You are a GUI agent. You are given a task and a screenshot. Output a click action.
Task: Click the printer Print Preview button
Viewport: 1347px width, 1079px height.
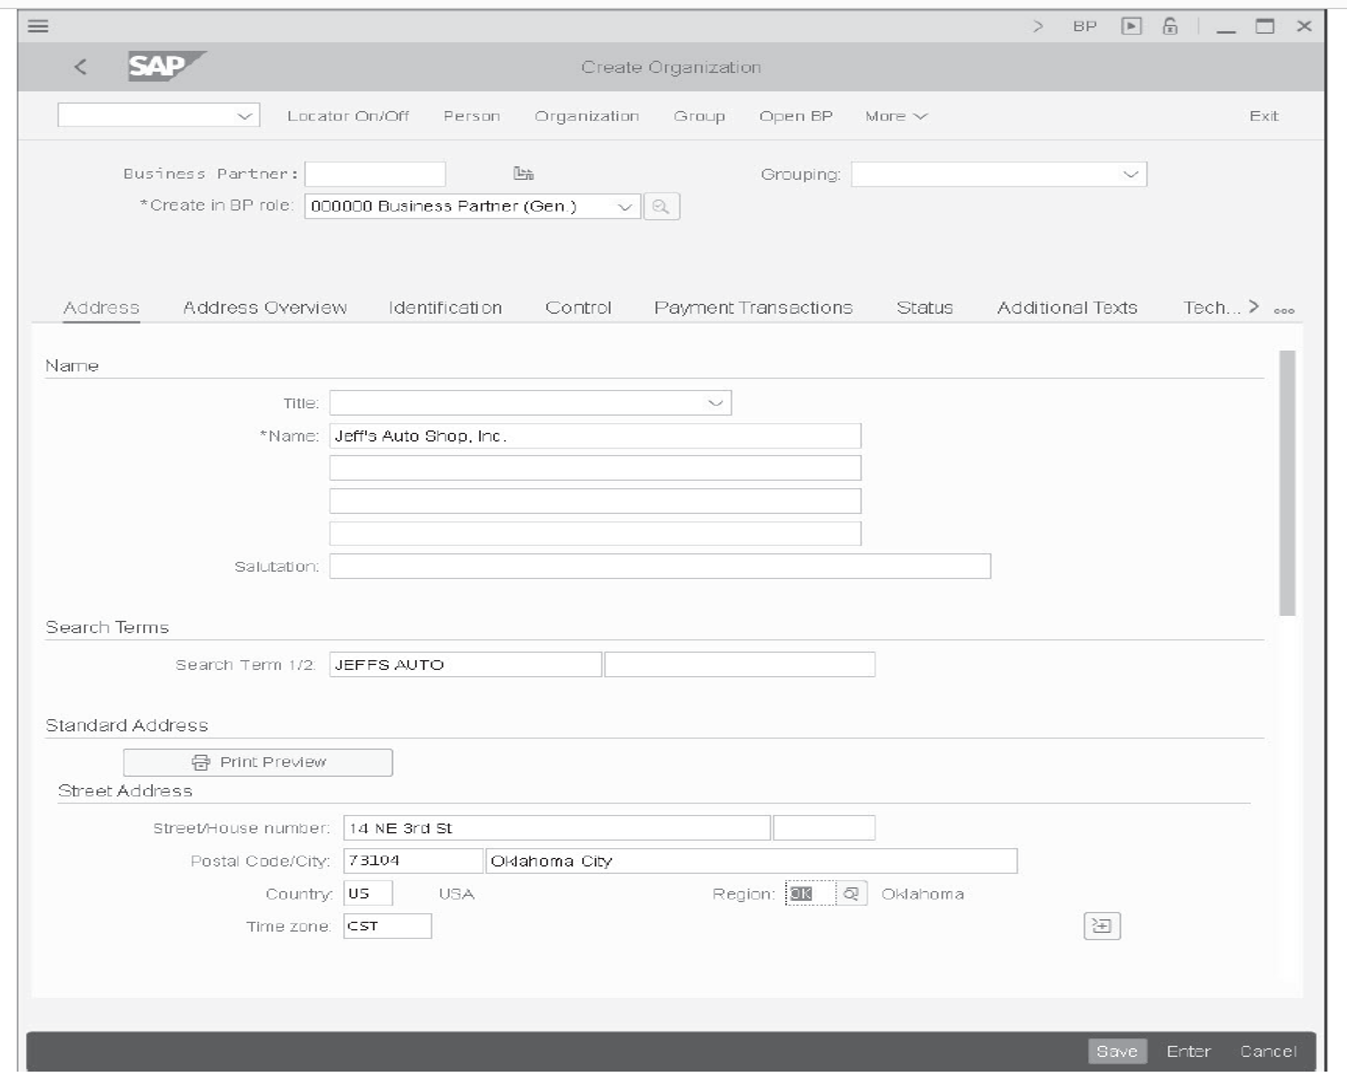[258, 762]
